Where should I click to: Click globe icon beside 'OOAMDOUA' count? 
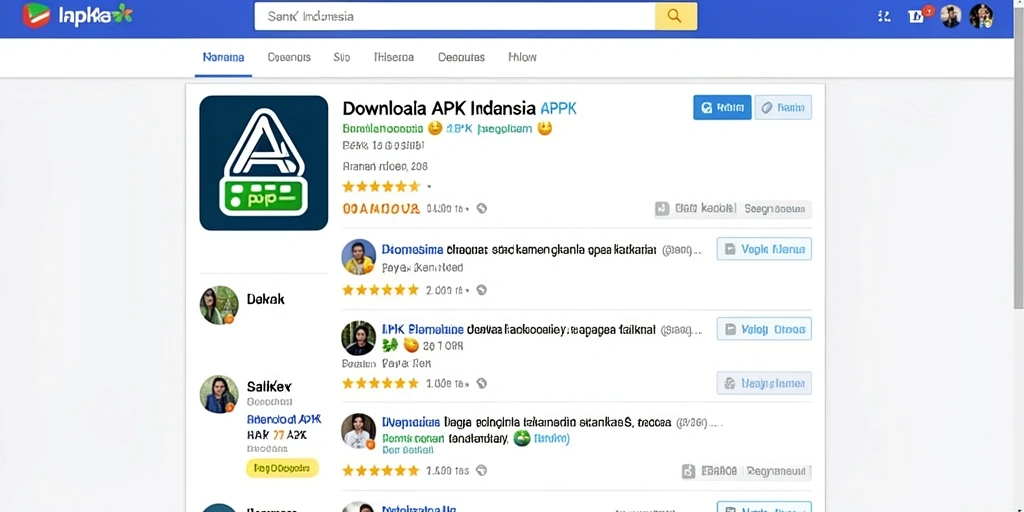point(481,208)
